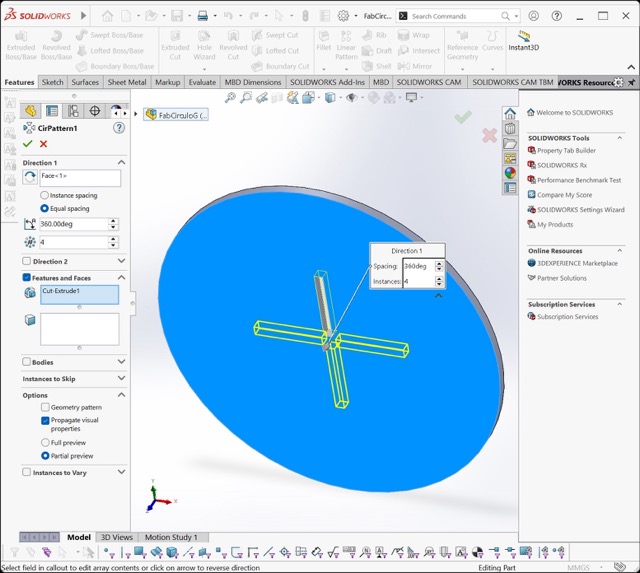The image size is (640, 573).
Task: Switch to the Surfaces ribbon tab
Action: pos(85,82)
